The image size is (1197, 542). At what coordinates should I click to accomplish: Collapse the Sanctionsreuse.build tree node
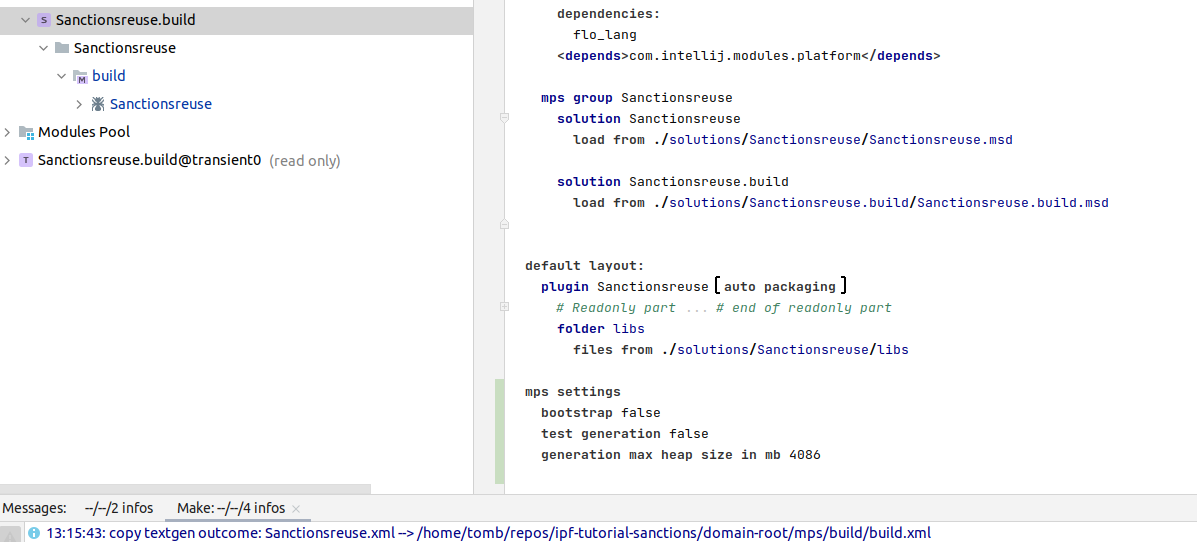25,20
